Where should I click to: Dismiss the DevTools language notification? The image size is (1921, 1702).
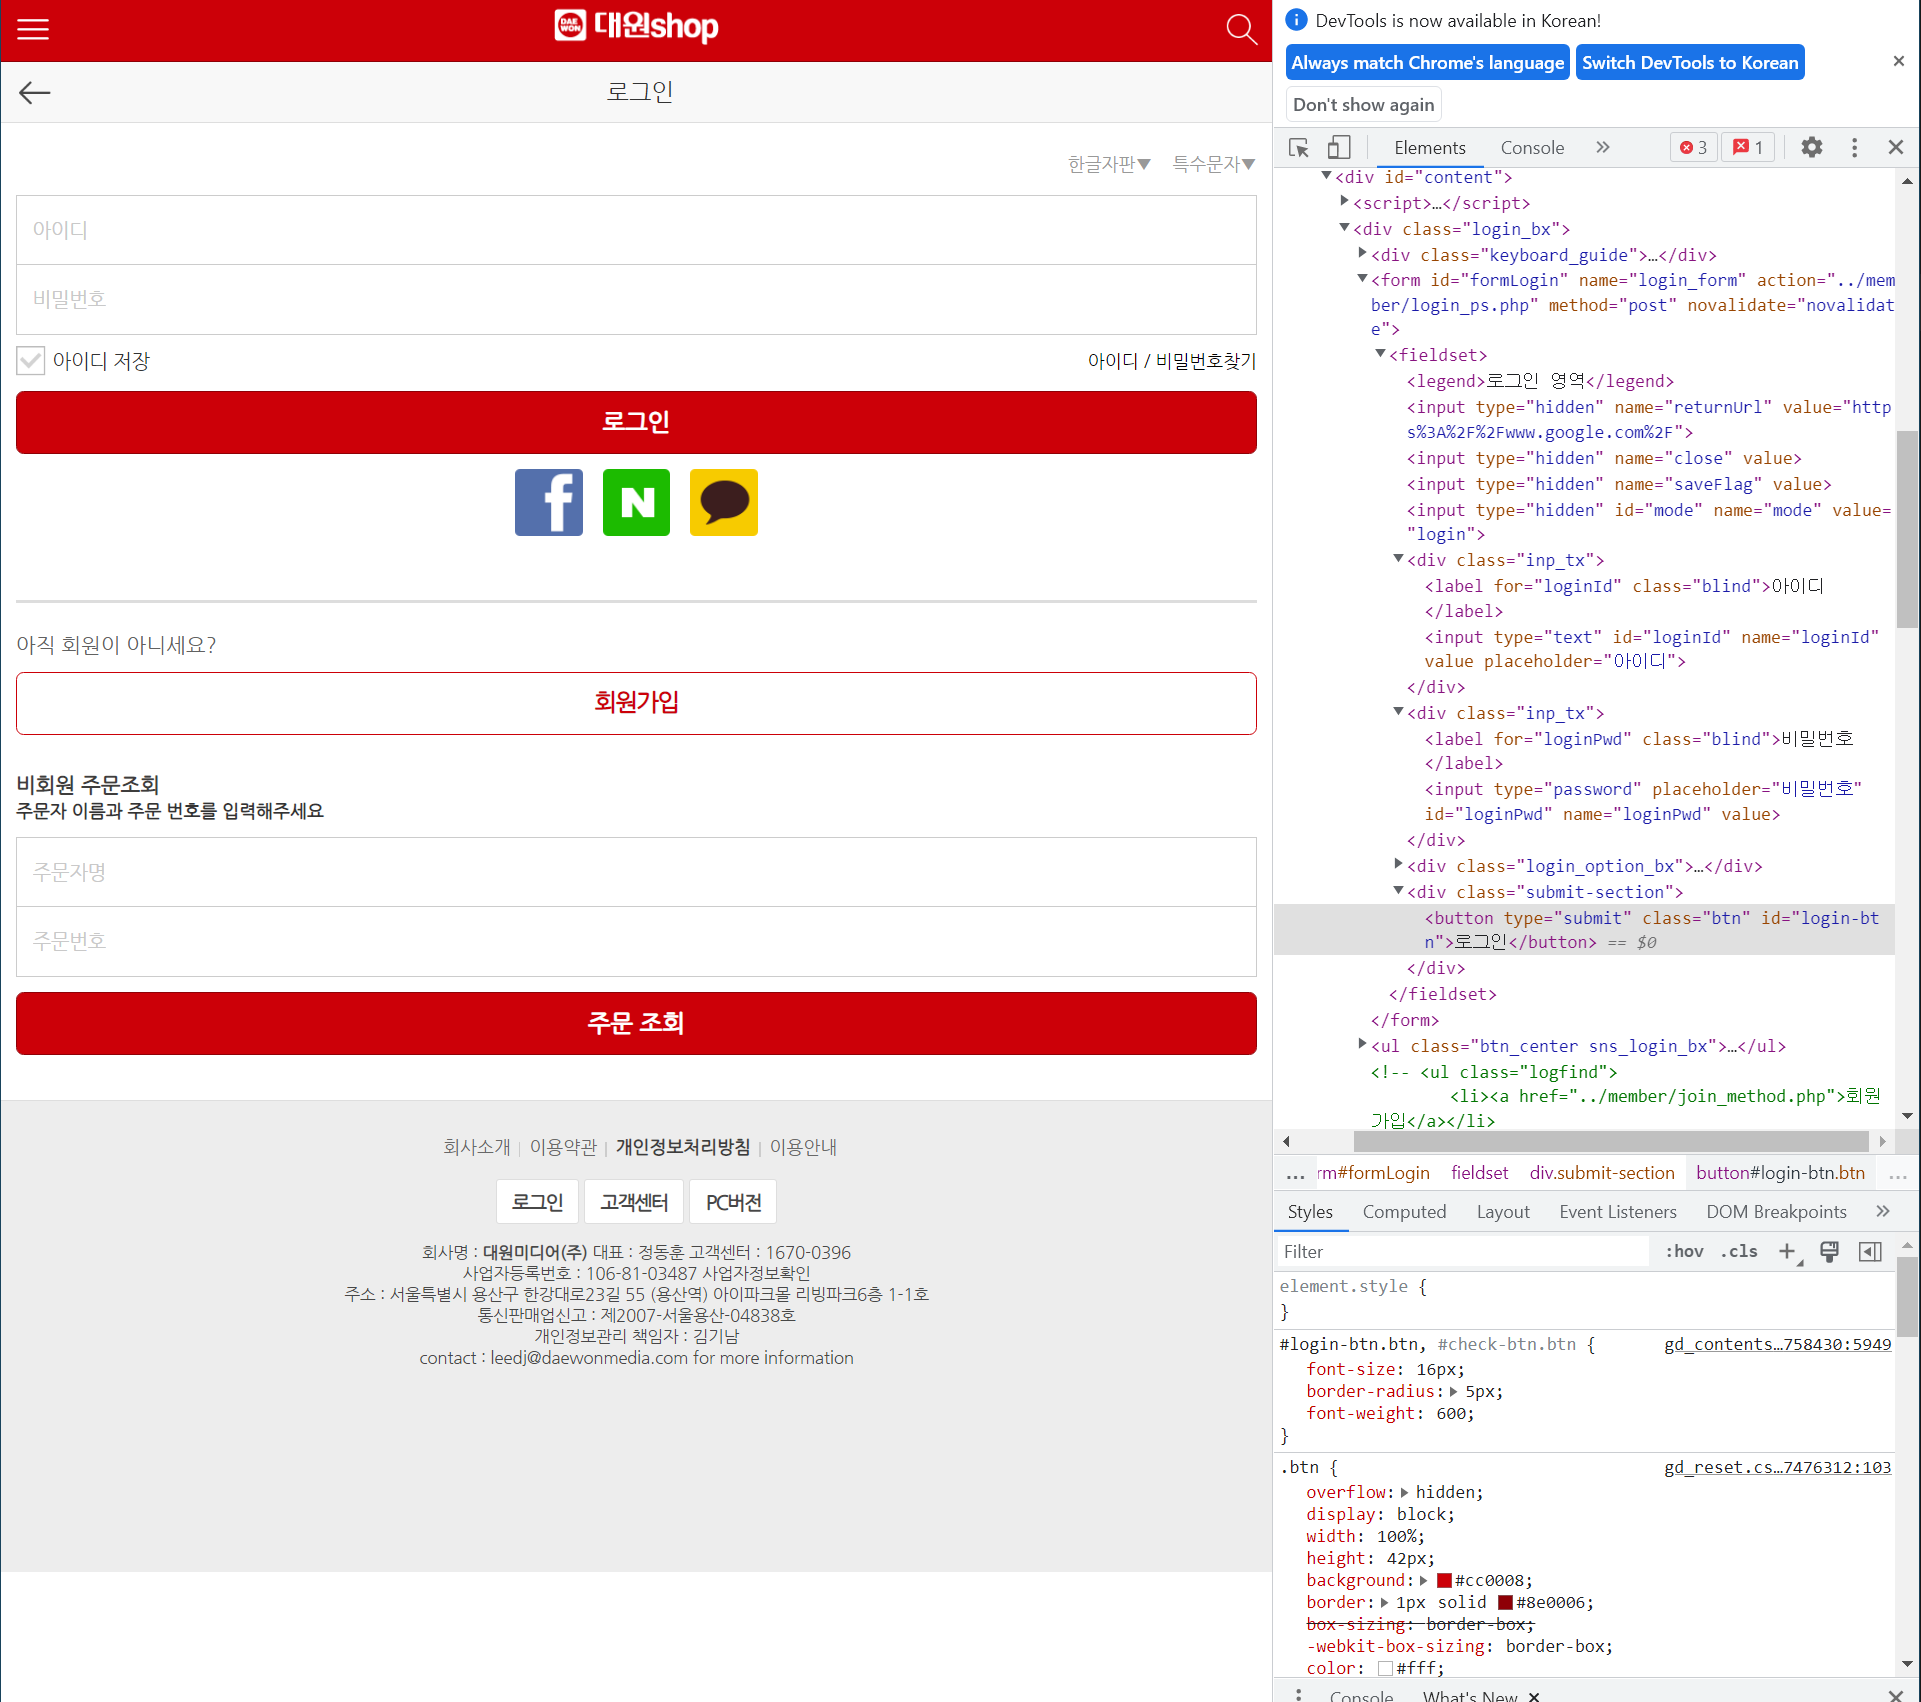(x=1898, y=61)
